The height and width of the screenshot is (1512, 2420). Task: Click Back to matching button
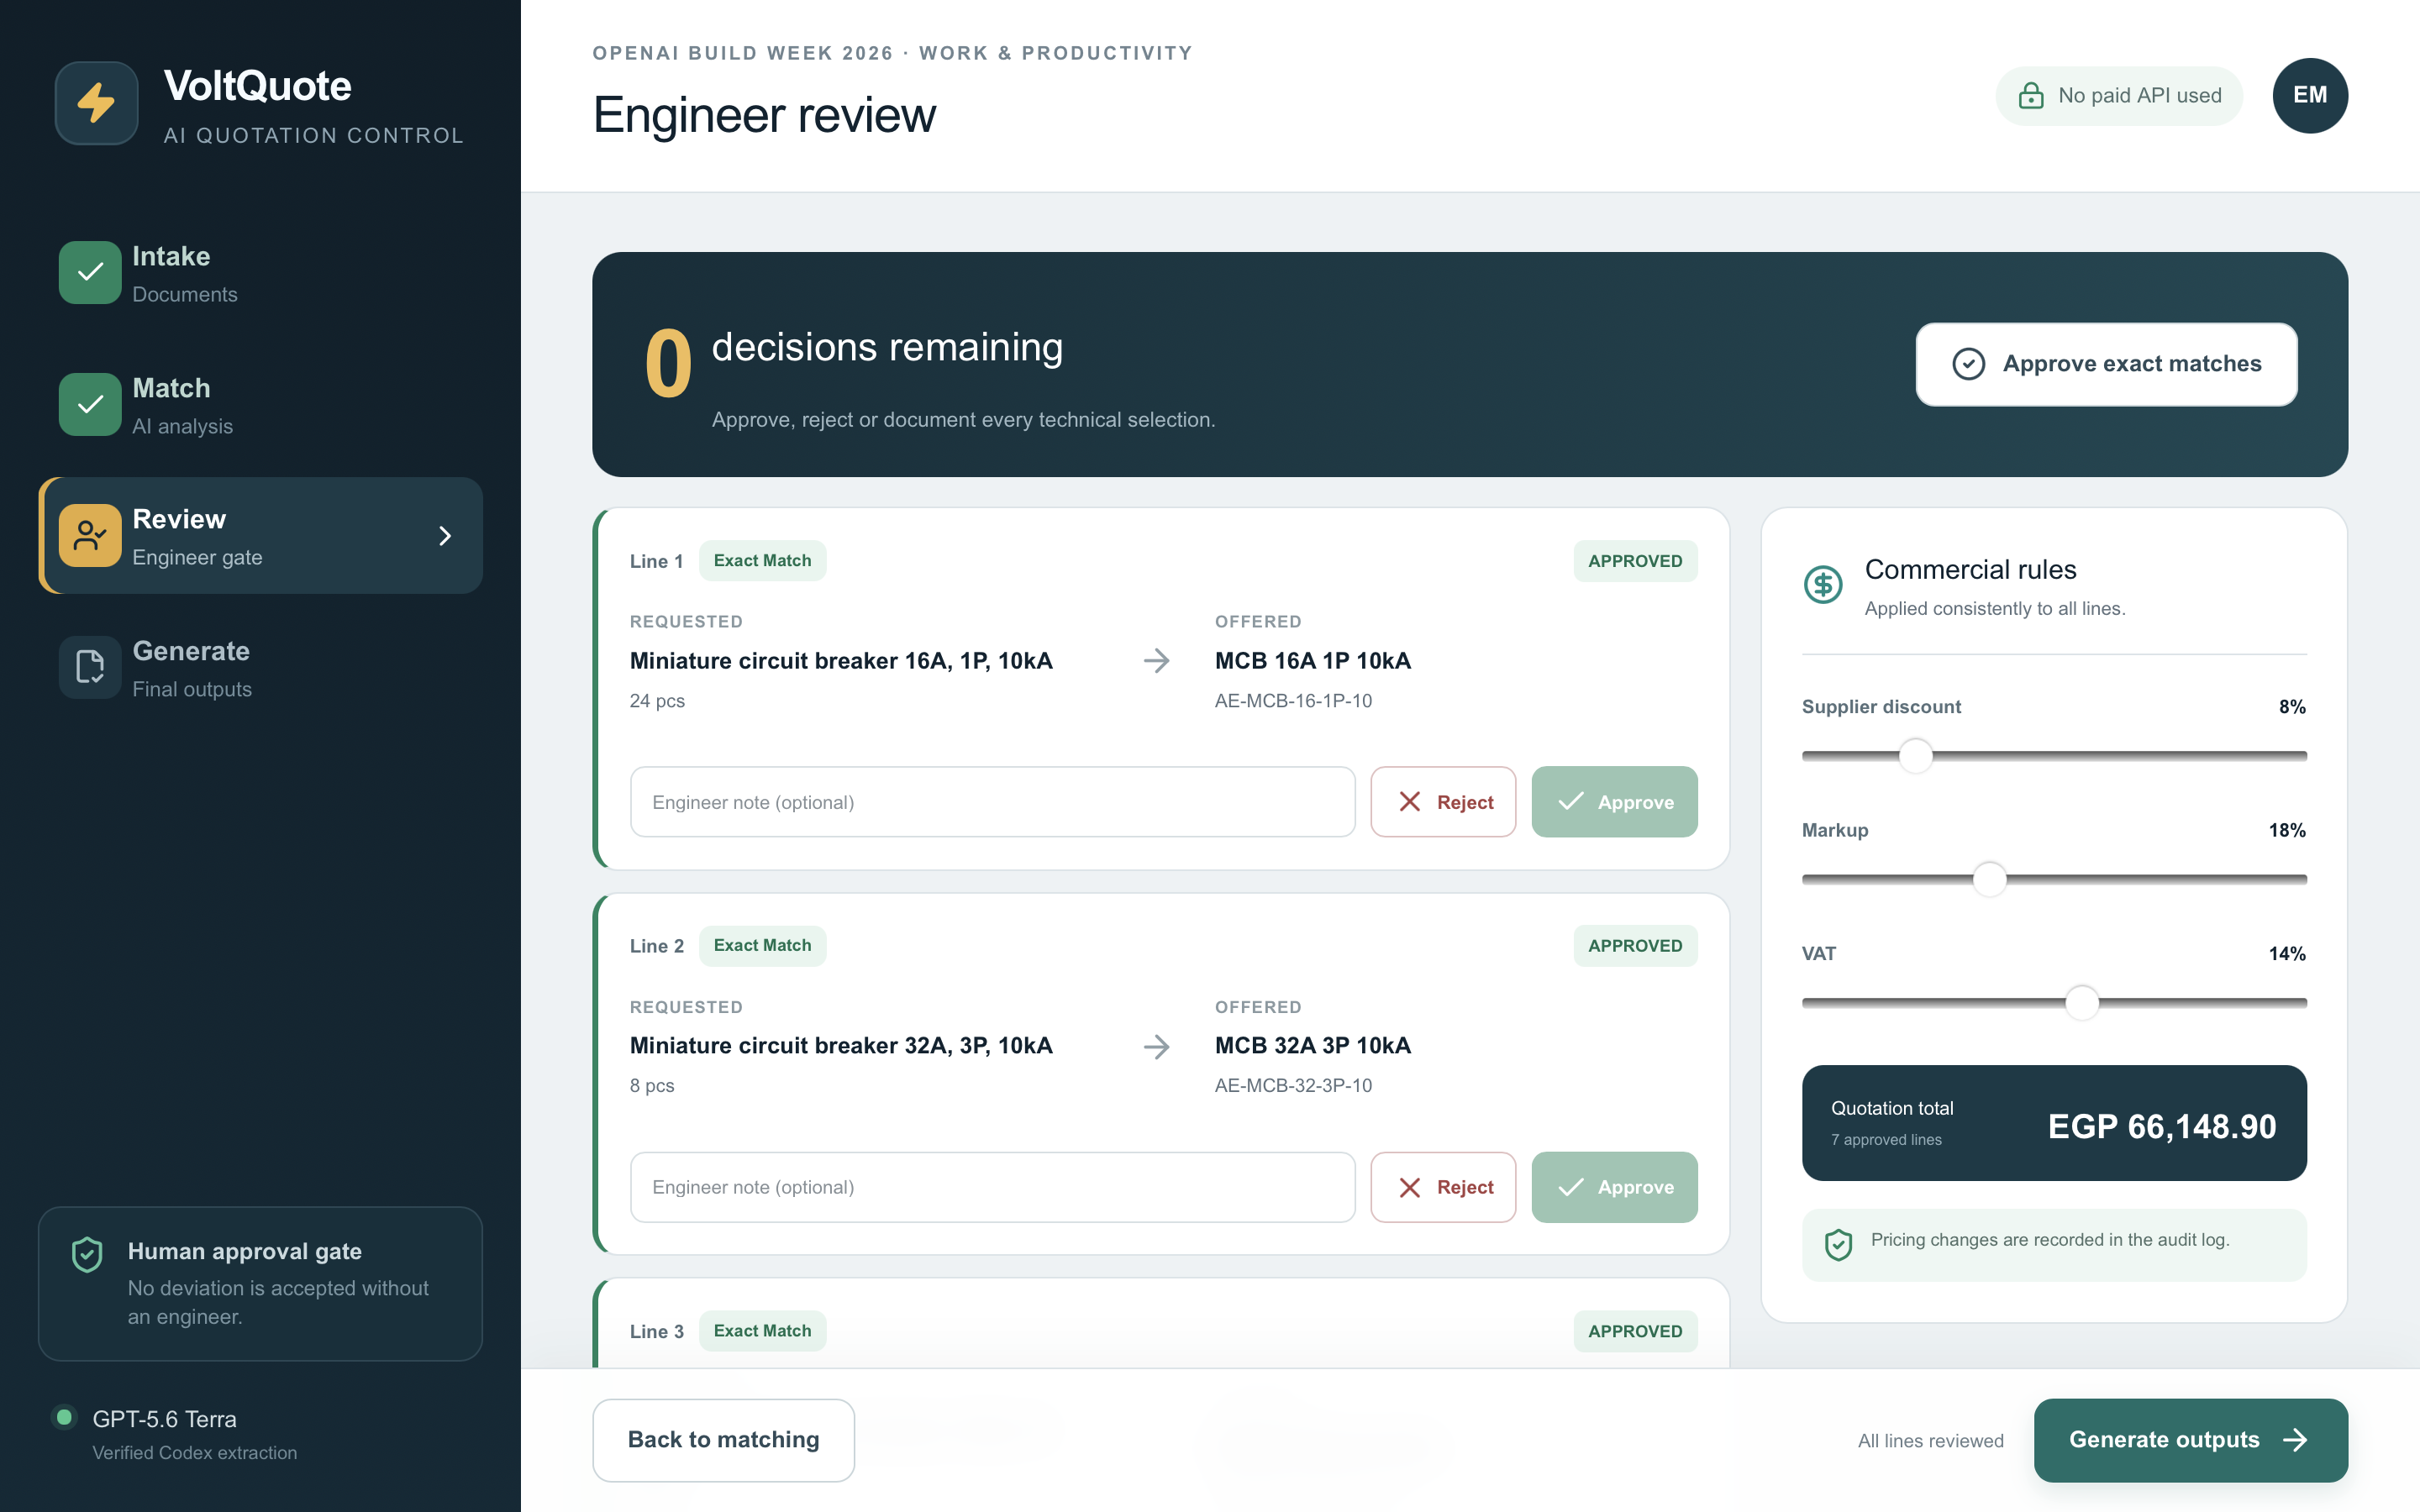pos(723,1440)
